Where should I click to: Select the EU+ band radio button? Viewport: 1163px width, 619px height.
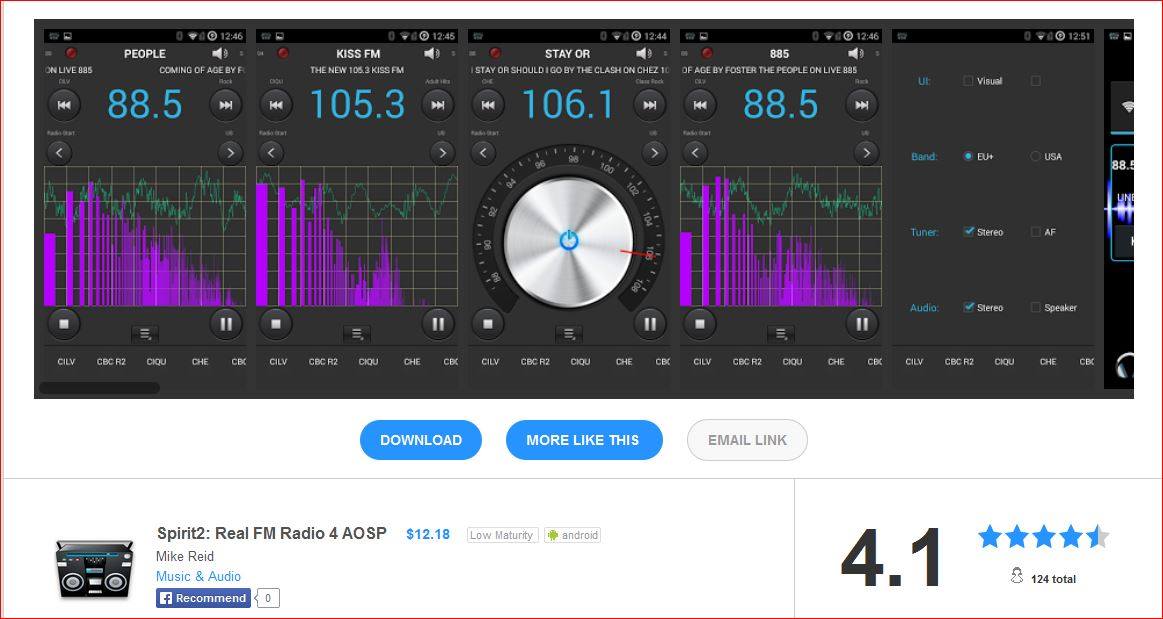[x=968, y=156]
